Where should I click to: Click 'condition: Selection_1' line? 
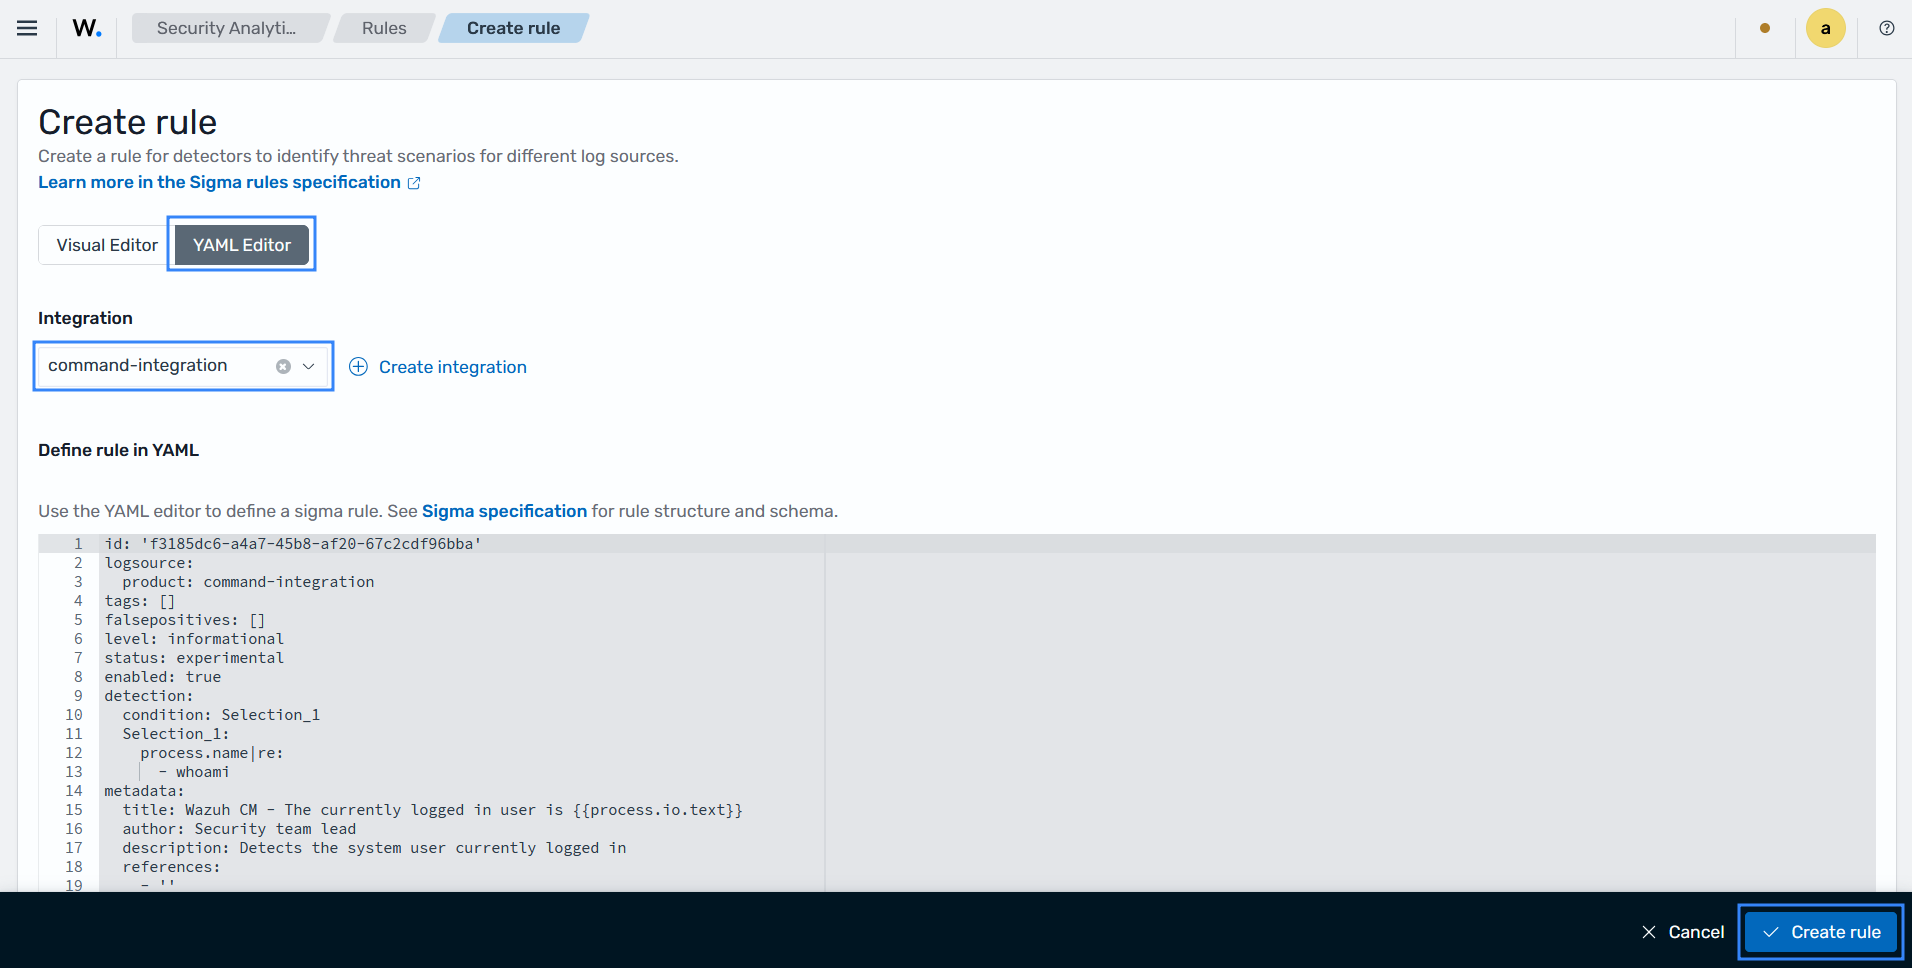pyautogui.click(x=221, y=715)
